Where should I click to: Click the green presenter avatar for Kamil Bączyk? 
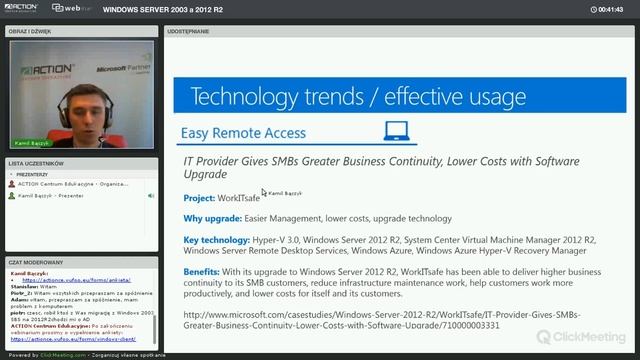[12, 196]
